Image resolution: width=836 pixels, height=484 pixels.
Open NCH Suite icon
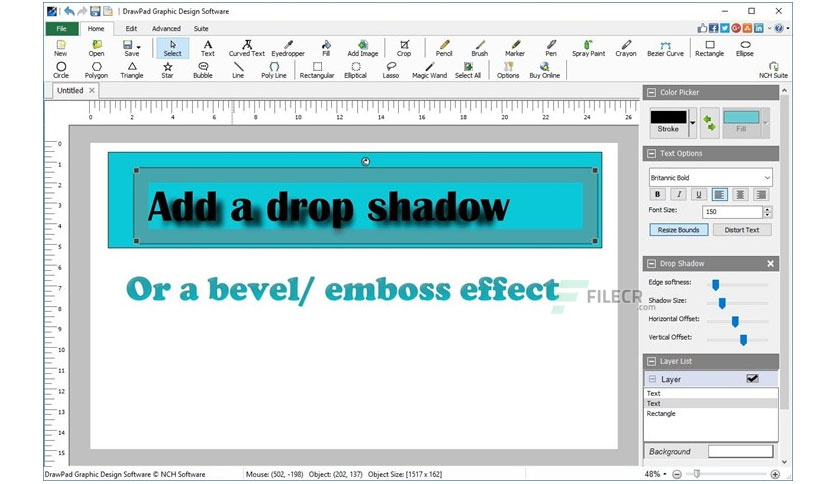click(773, 70)
